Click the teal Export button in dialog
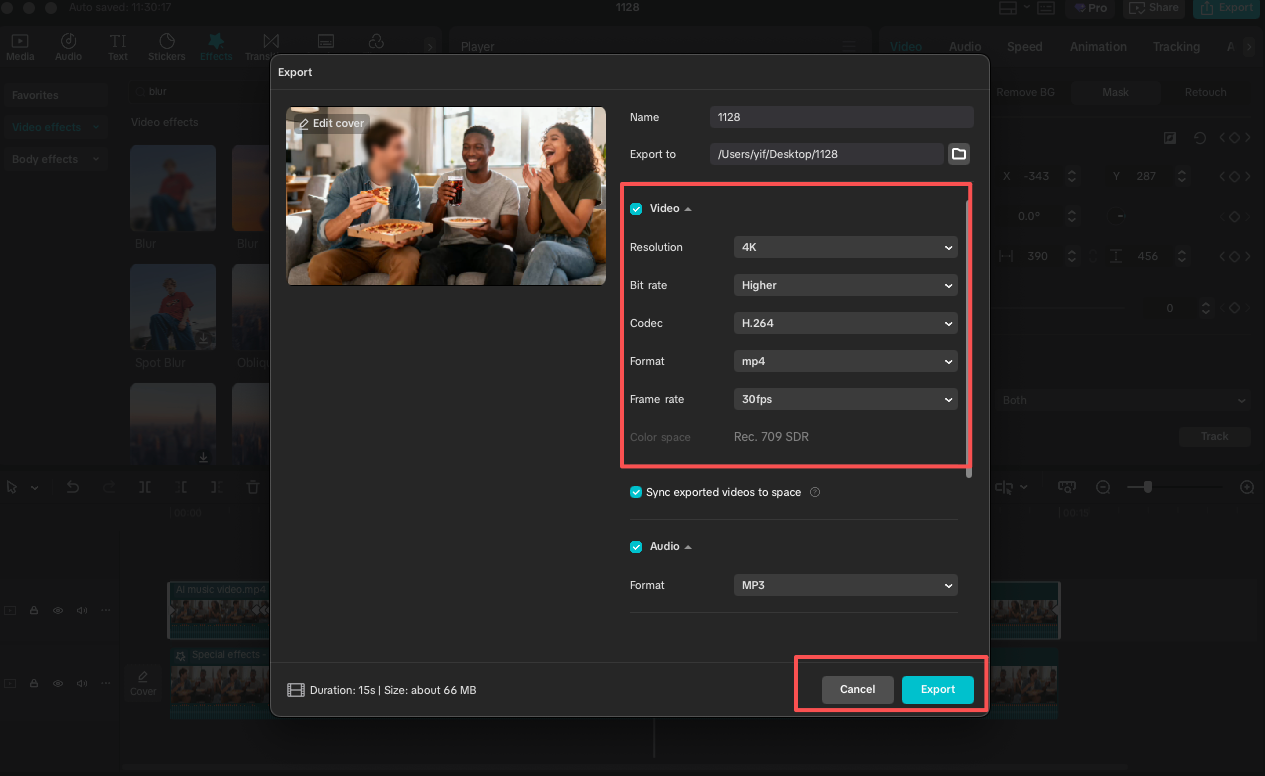Image resolution: width=1265 pixels, height=776 pixels. 938,690
